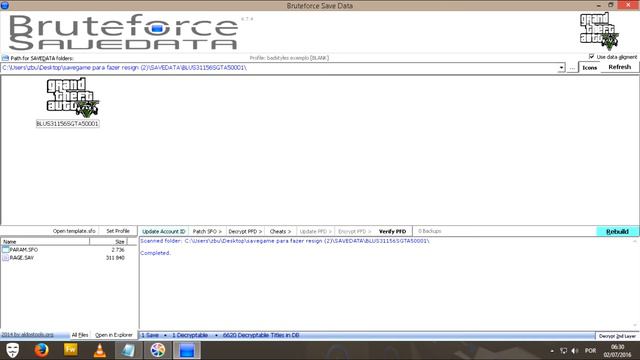Screen dimensions: 640x360
Task: Click Open in Explorer
Action: (x=114, y=335)
